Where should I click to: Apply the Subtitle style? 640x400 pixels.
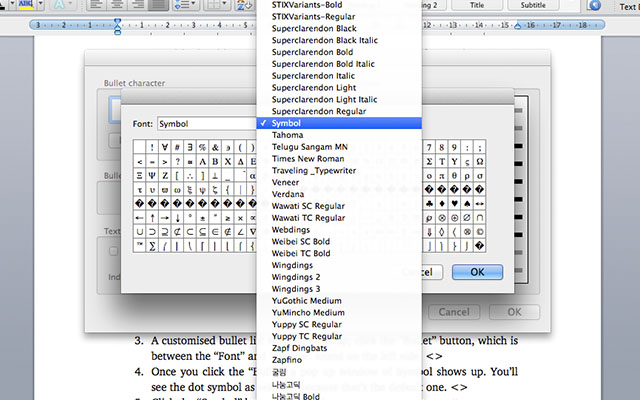(x=533, y=5)
